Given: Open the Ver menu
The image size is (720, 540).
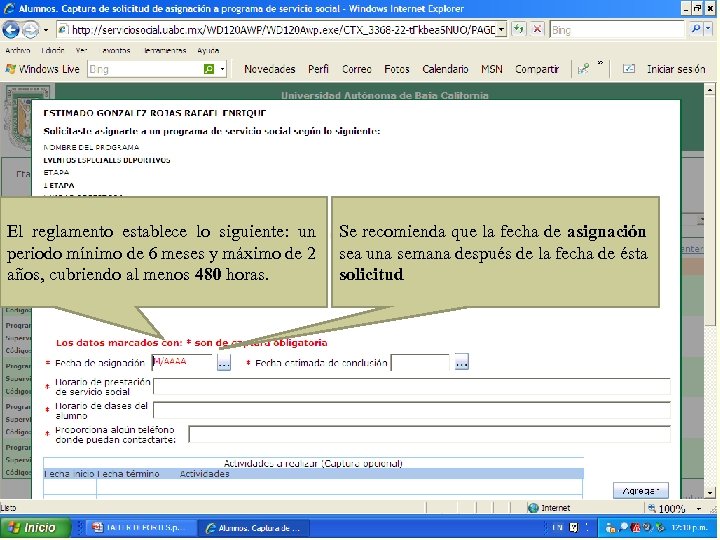Looking at the screenshot, I should pyautogui.click(x=81, y=51).
